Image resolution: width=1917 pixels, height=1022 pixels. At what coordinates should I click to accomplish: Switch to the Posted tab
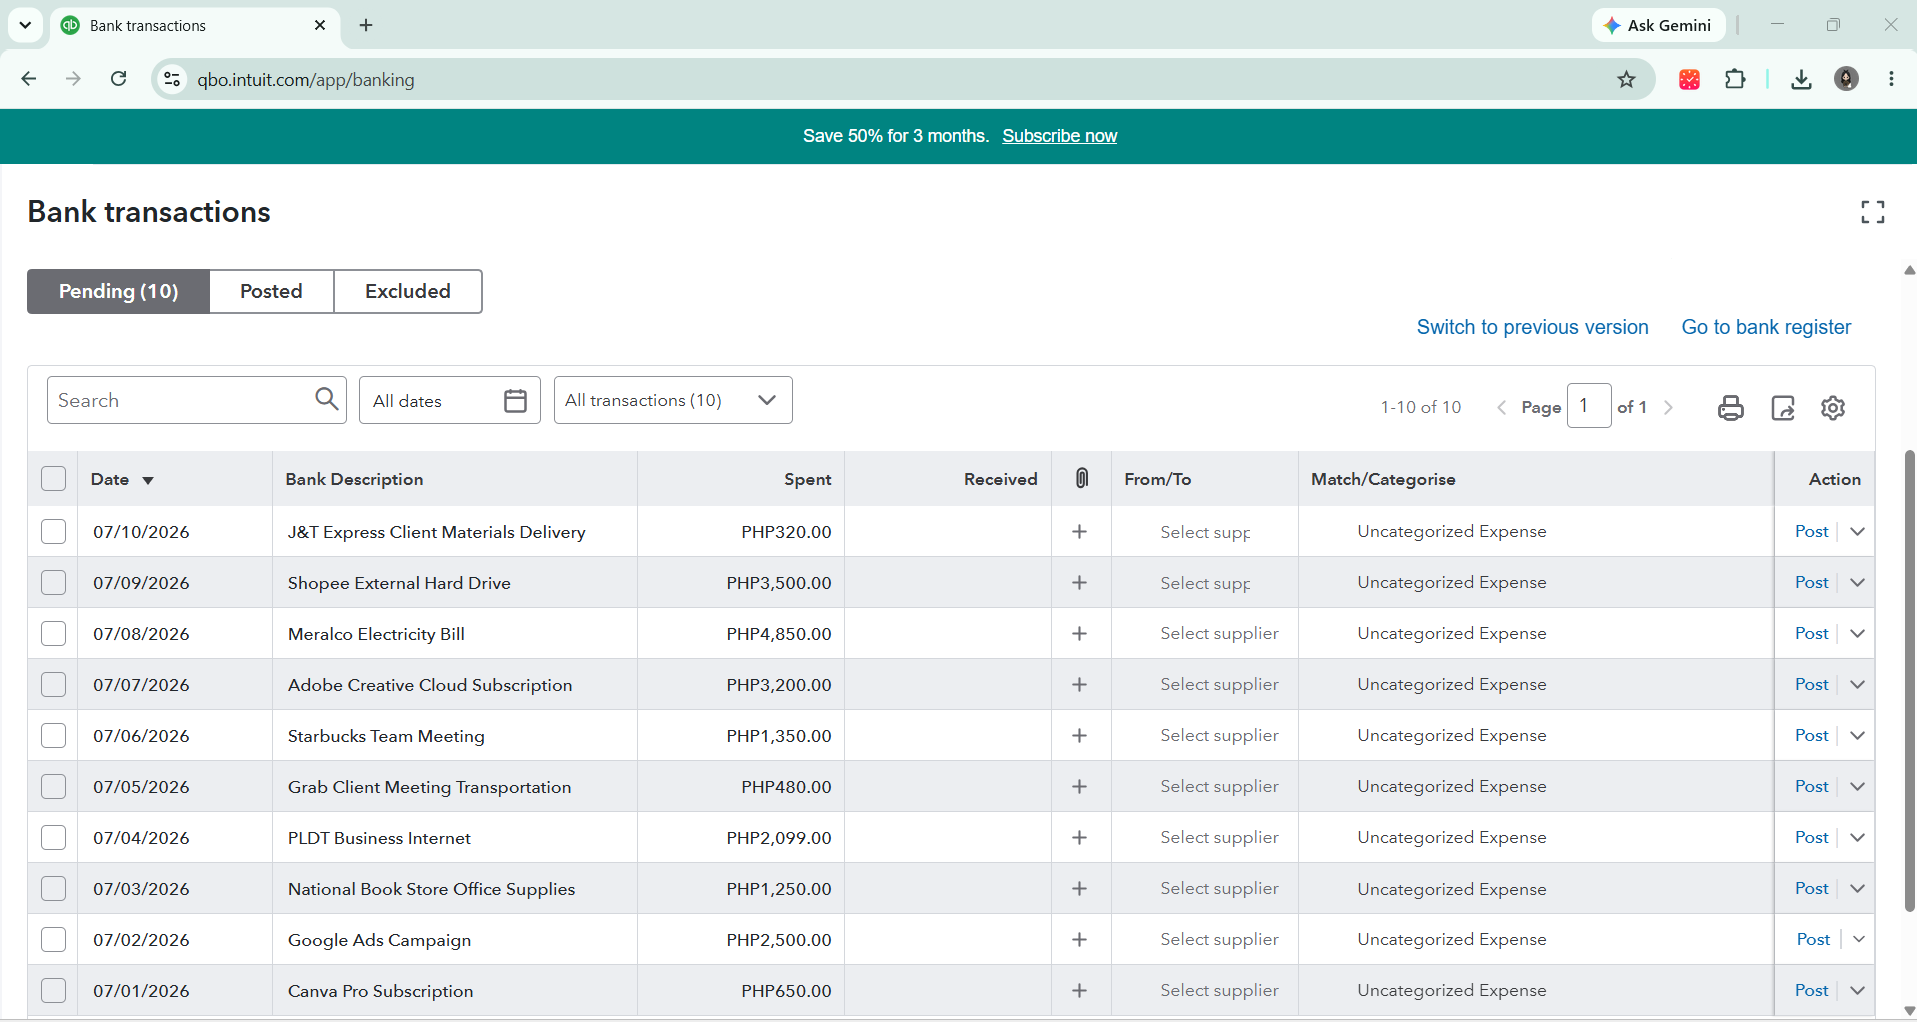[271, 291]
